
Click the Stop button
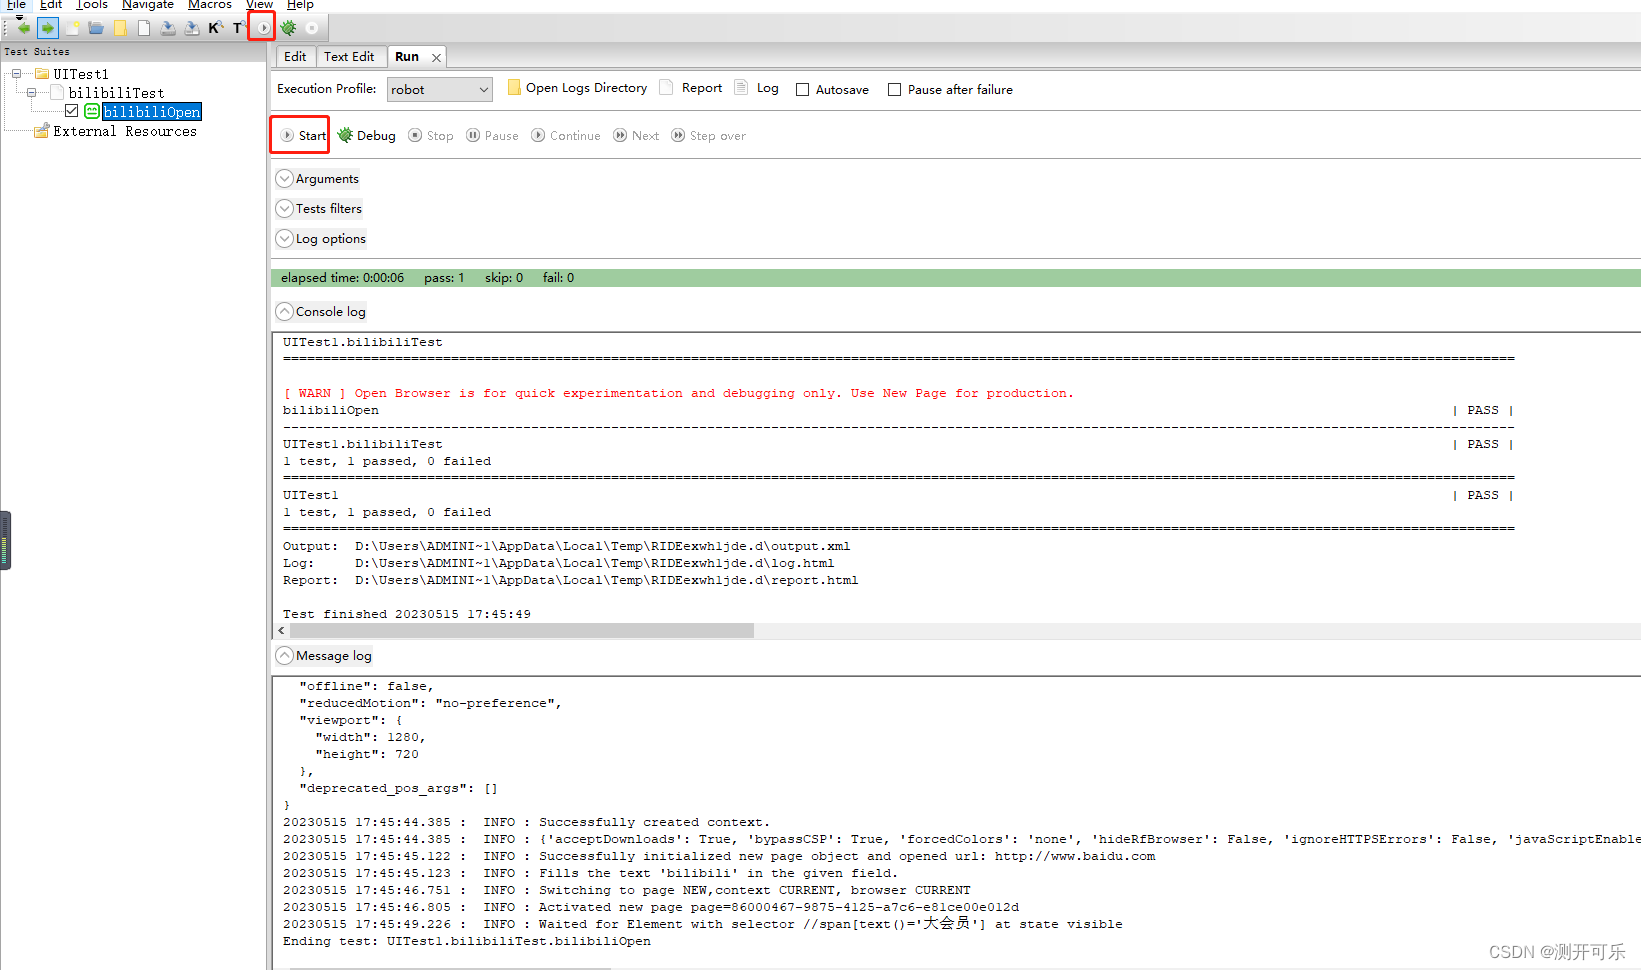(x=431, y=136)
